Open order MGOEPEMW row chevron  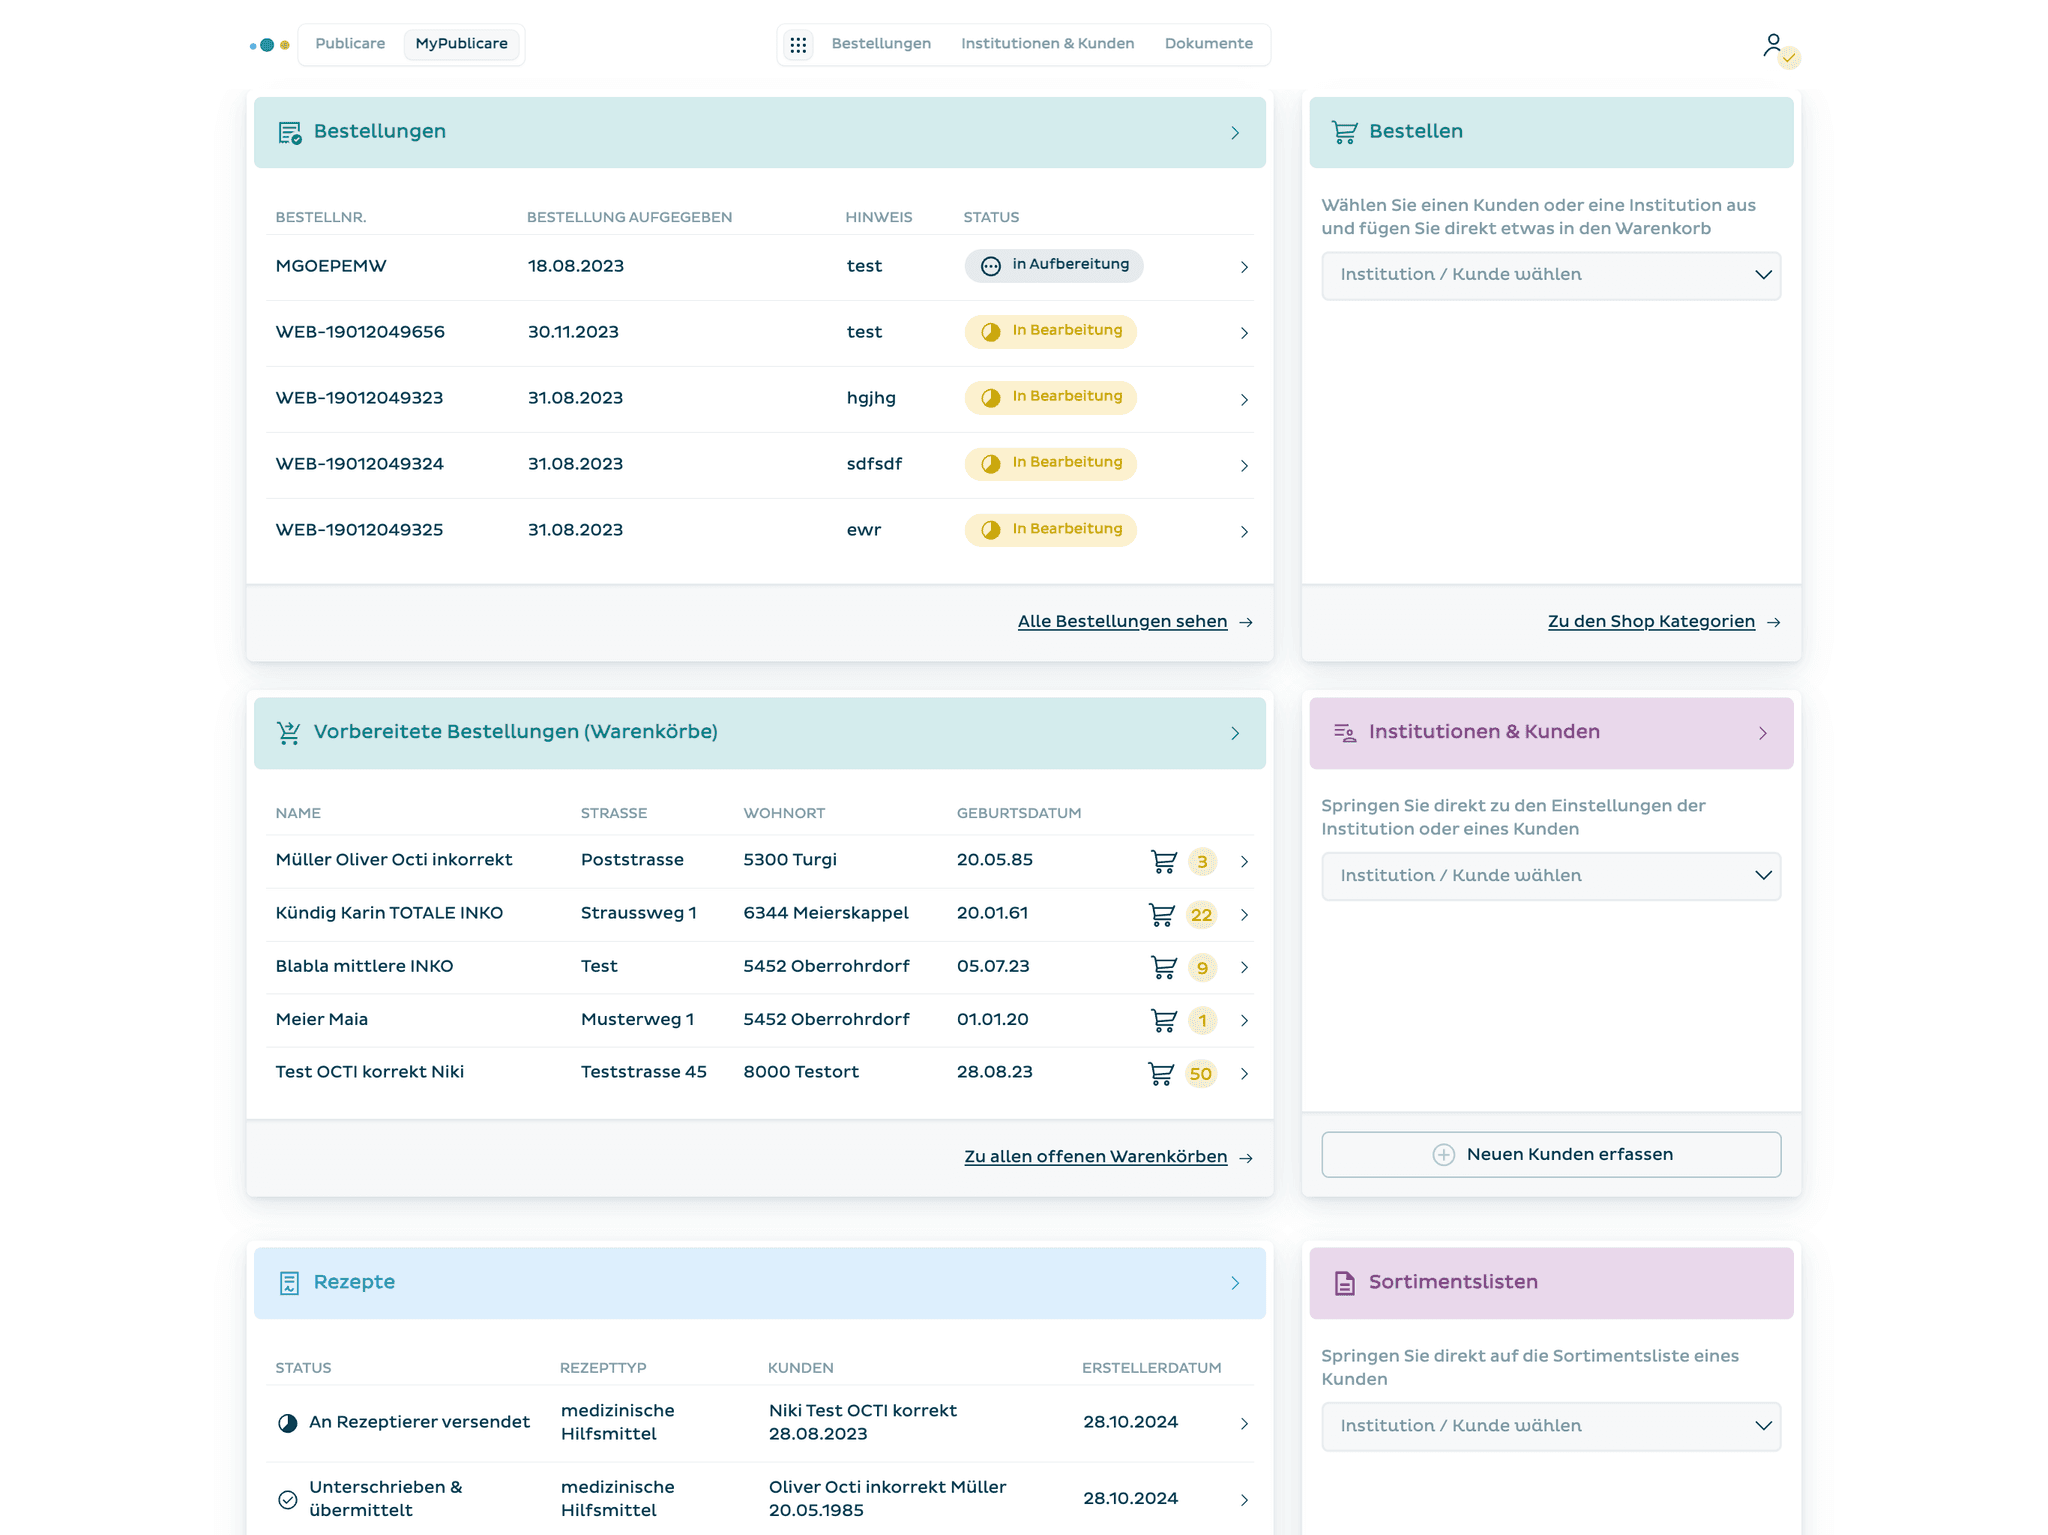click(x=1244, y=267)
